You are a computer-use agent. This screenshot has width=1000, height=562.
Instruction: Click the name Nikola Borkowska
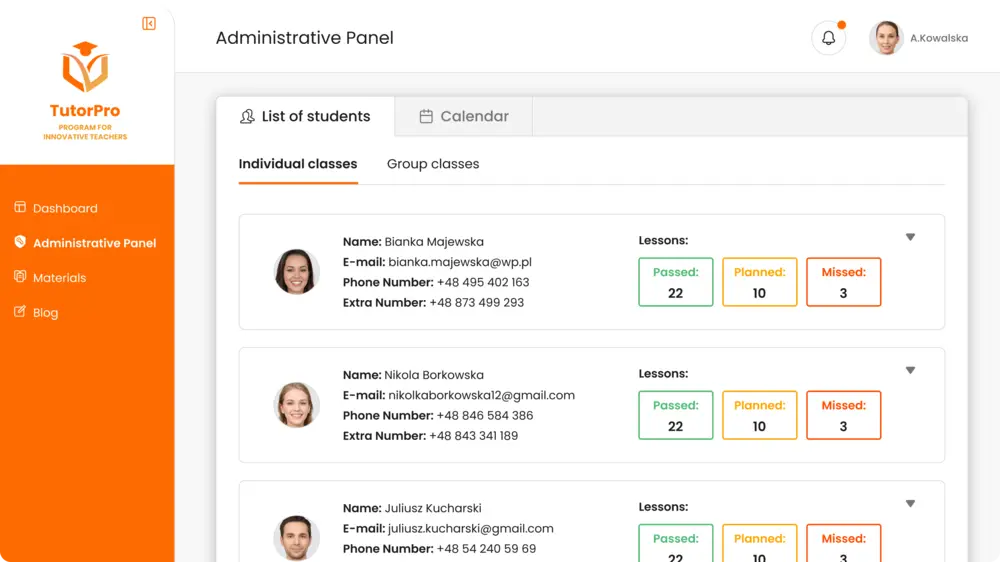coord(434,375)
